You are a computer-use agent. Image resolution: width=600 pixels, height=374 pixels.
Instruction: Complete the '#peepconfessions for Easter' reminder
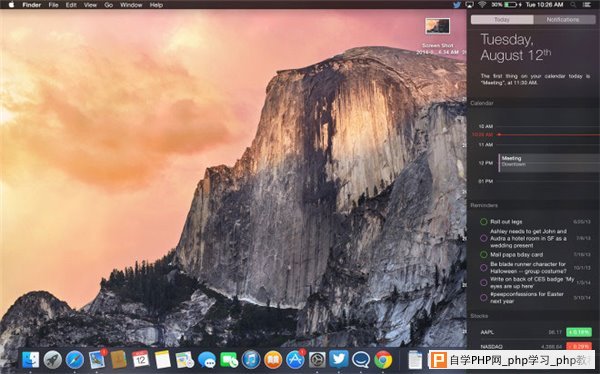click(483, 297)
